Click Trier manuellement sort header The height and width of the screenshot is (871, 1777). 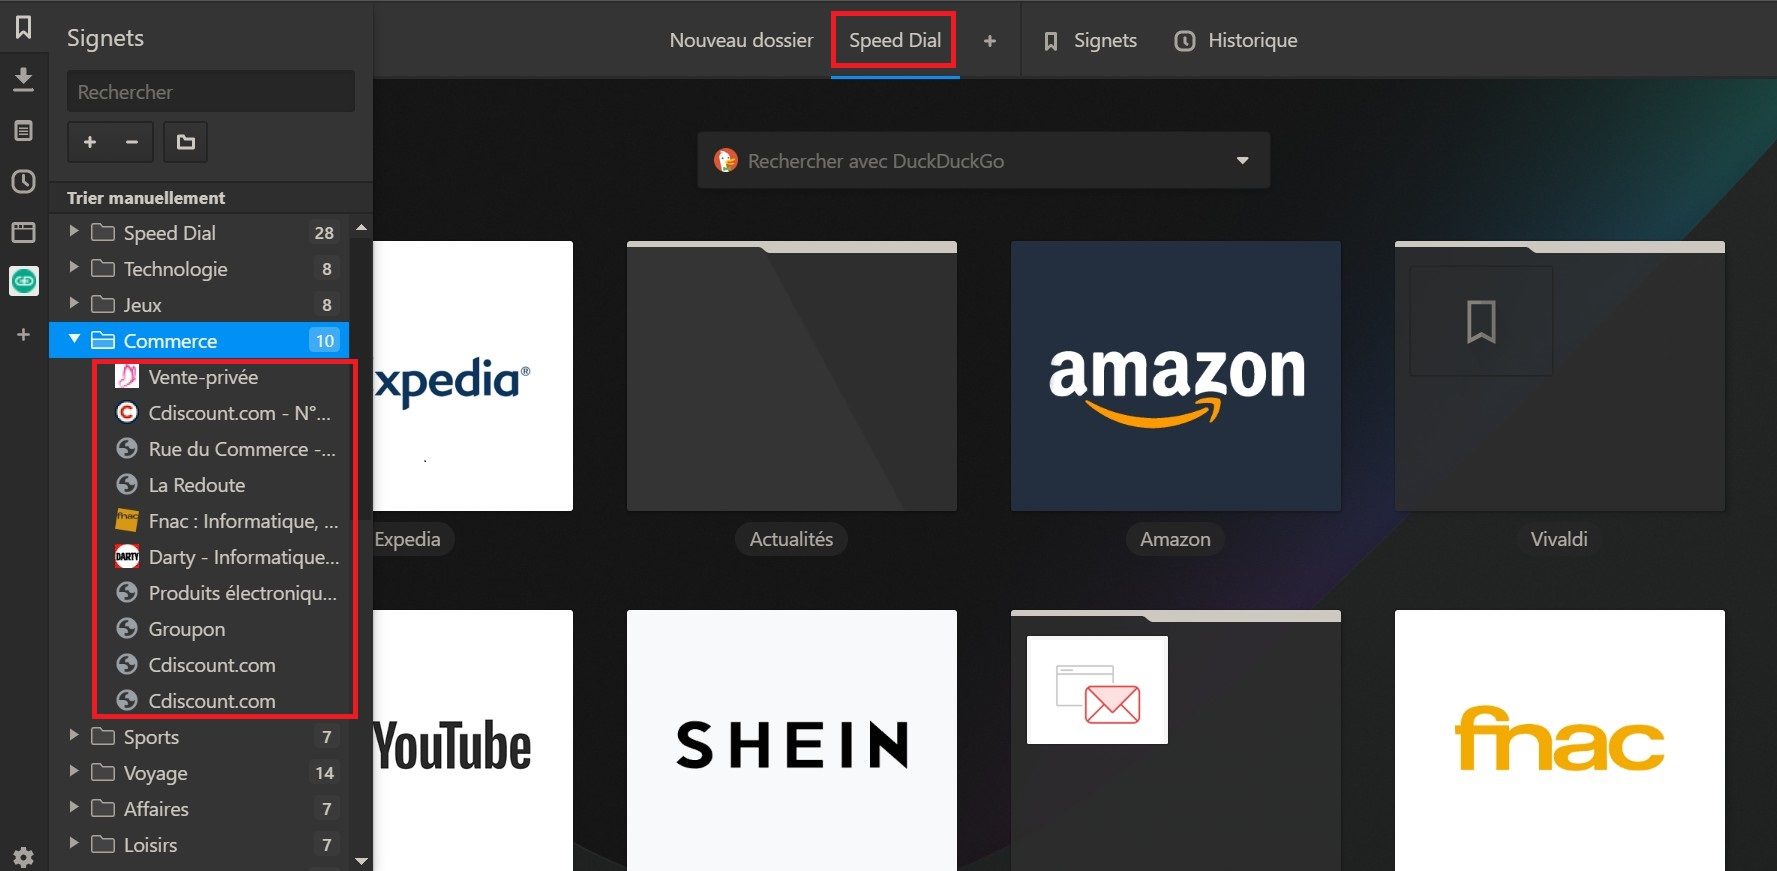(146, 198)
